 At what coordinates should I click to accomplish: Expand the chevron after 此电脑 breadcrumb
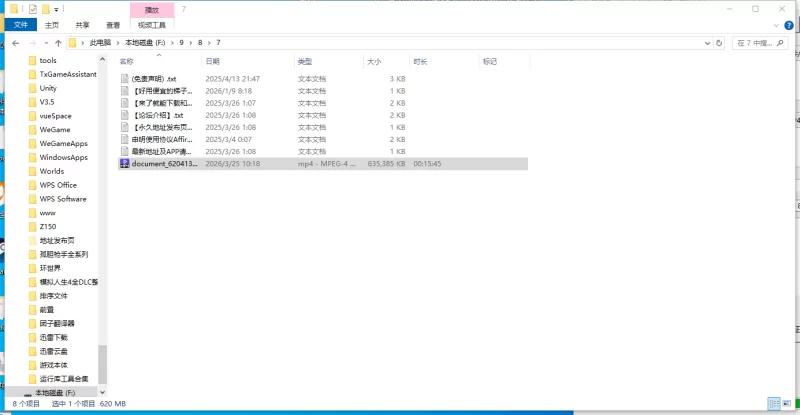pyautogui.click(x=118, y=43)
